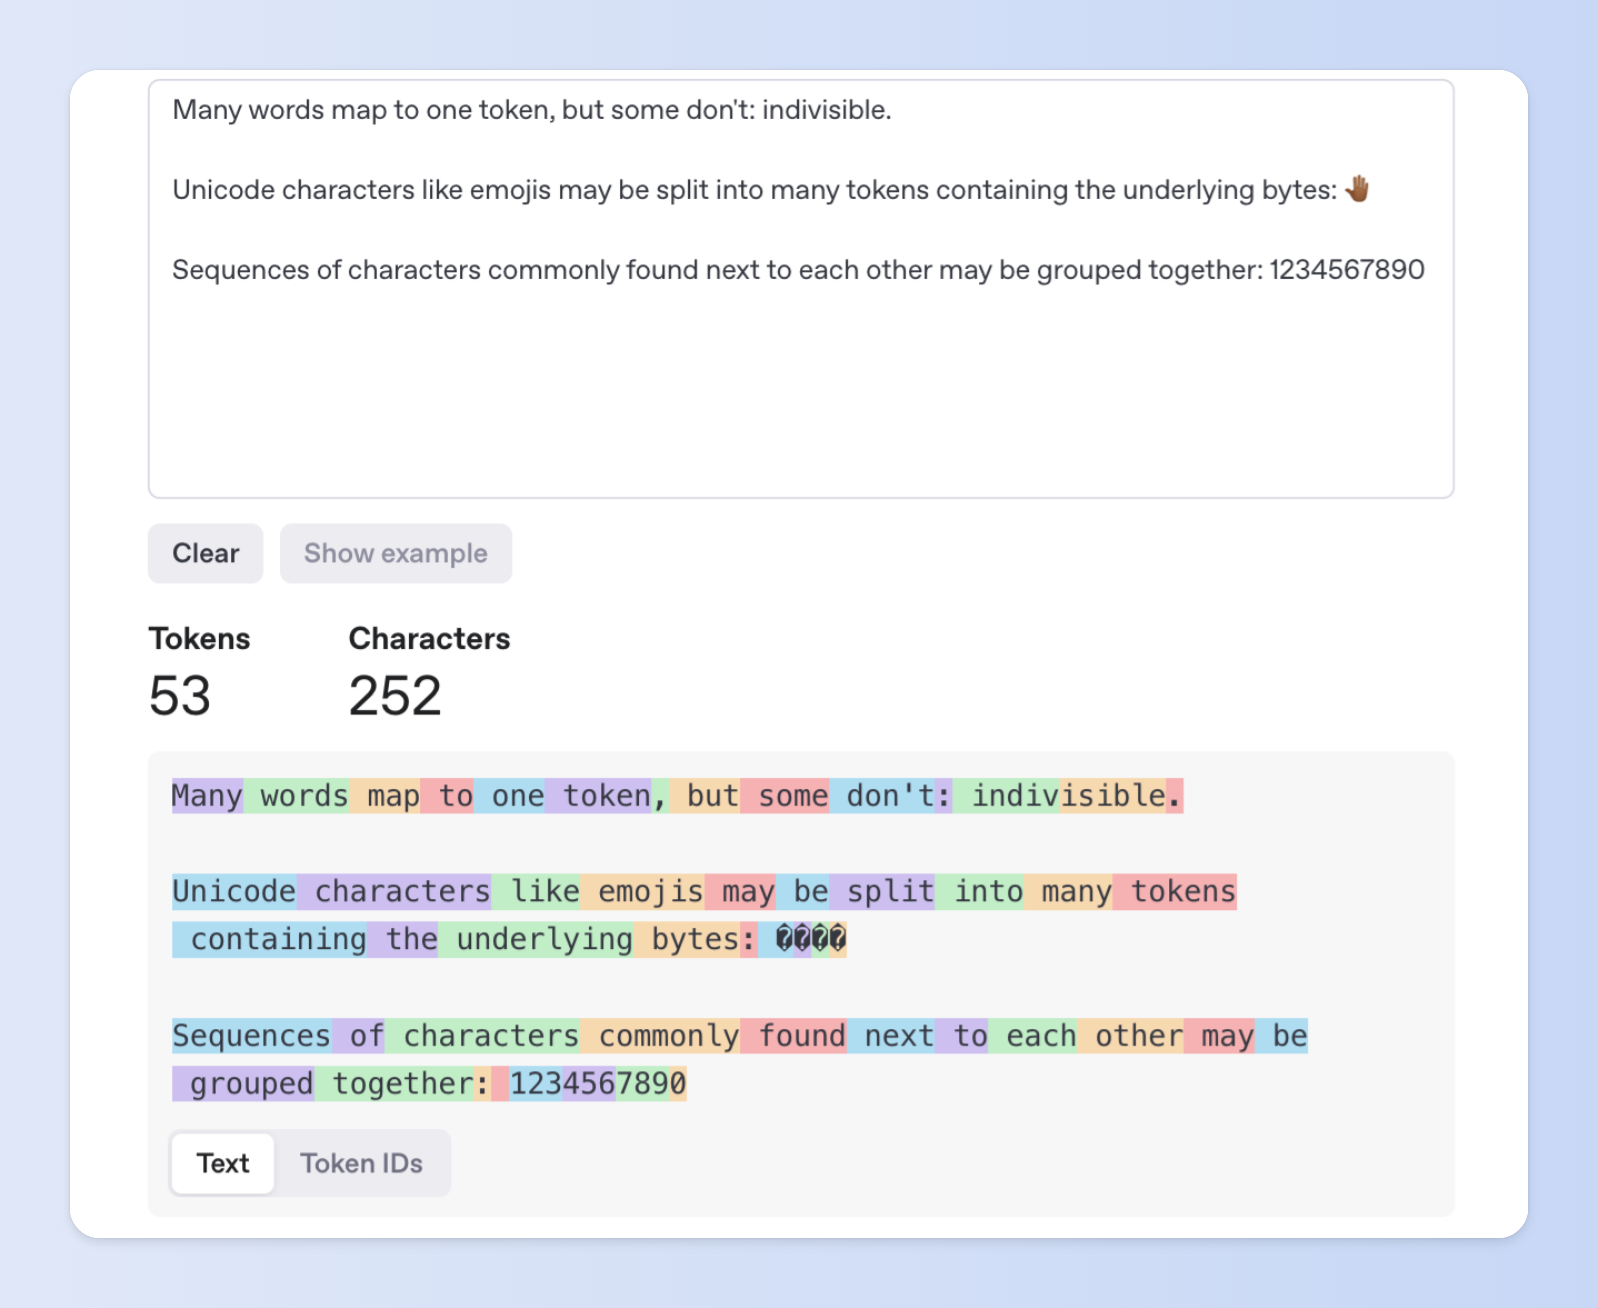Click the 'Tokens' heading label
This screenshot has width=1598, height=1308.
[x=199, y=639]
